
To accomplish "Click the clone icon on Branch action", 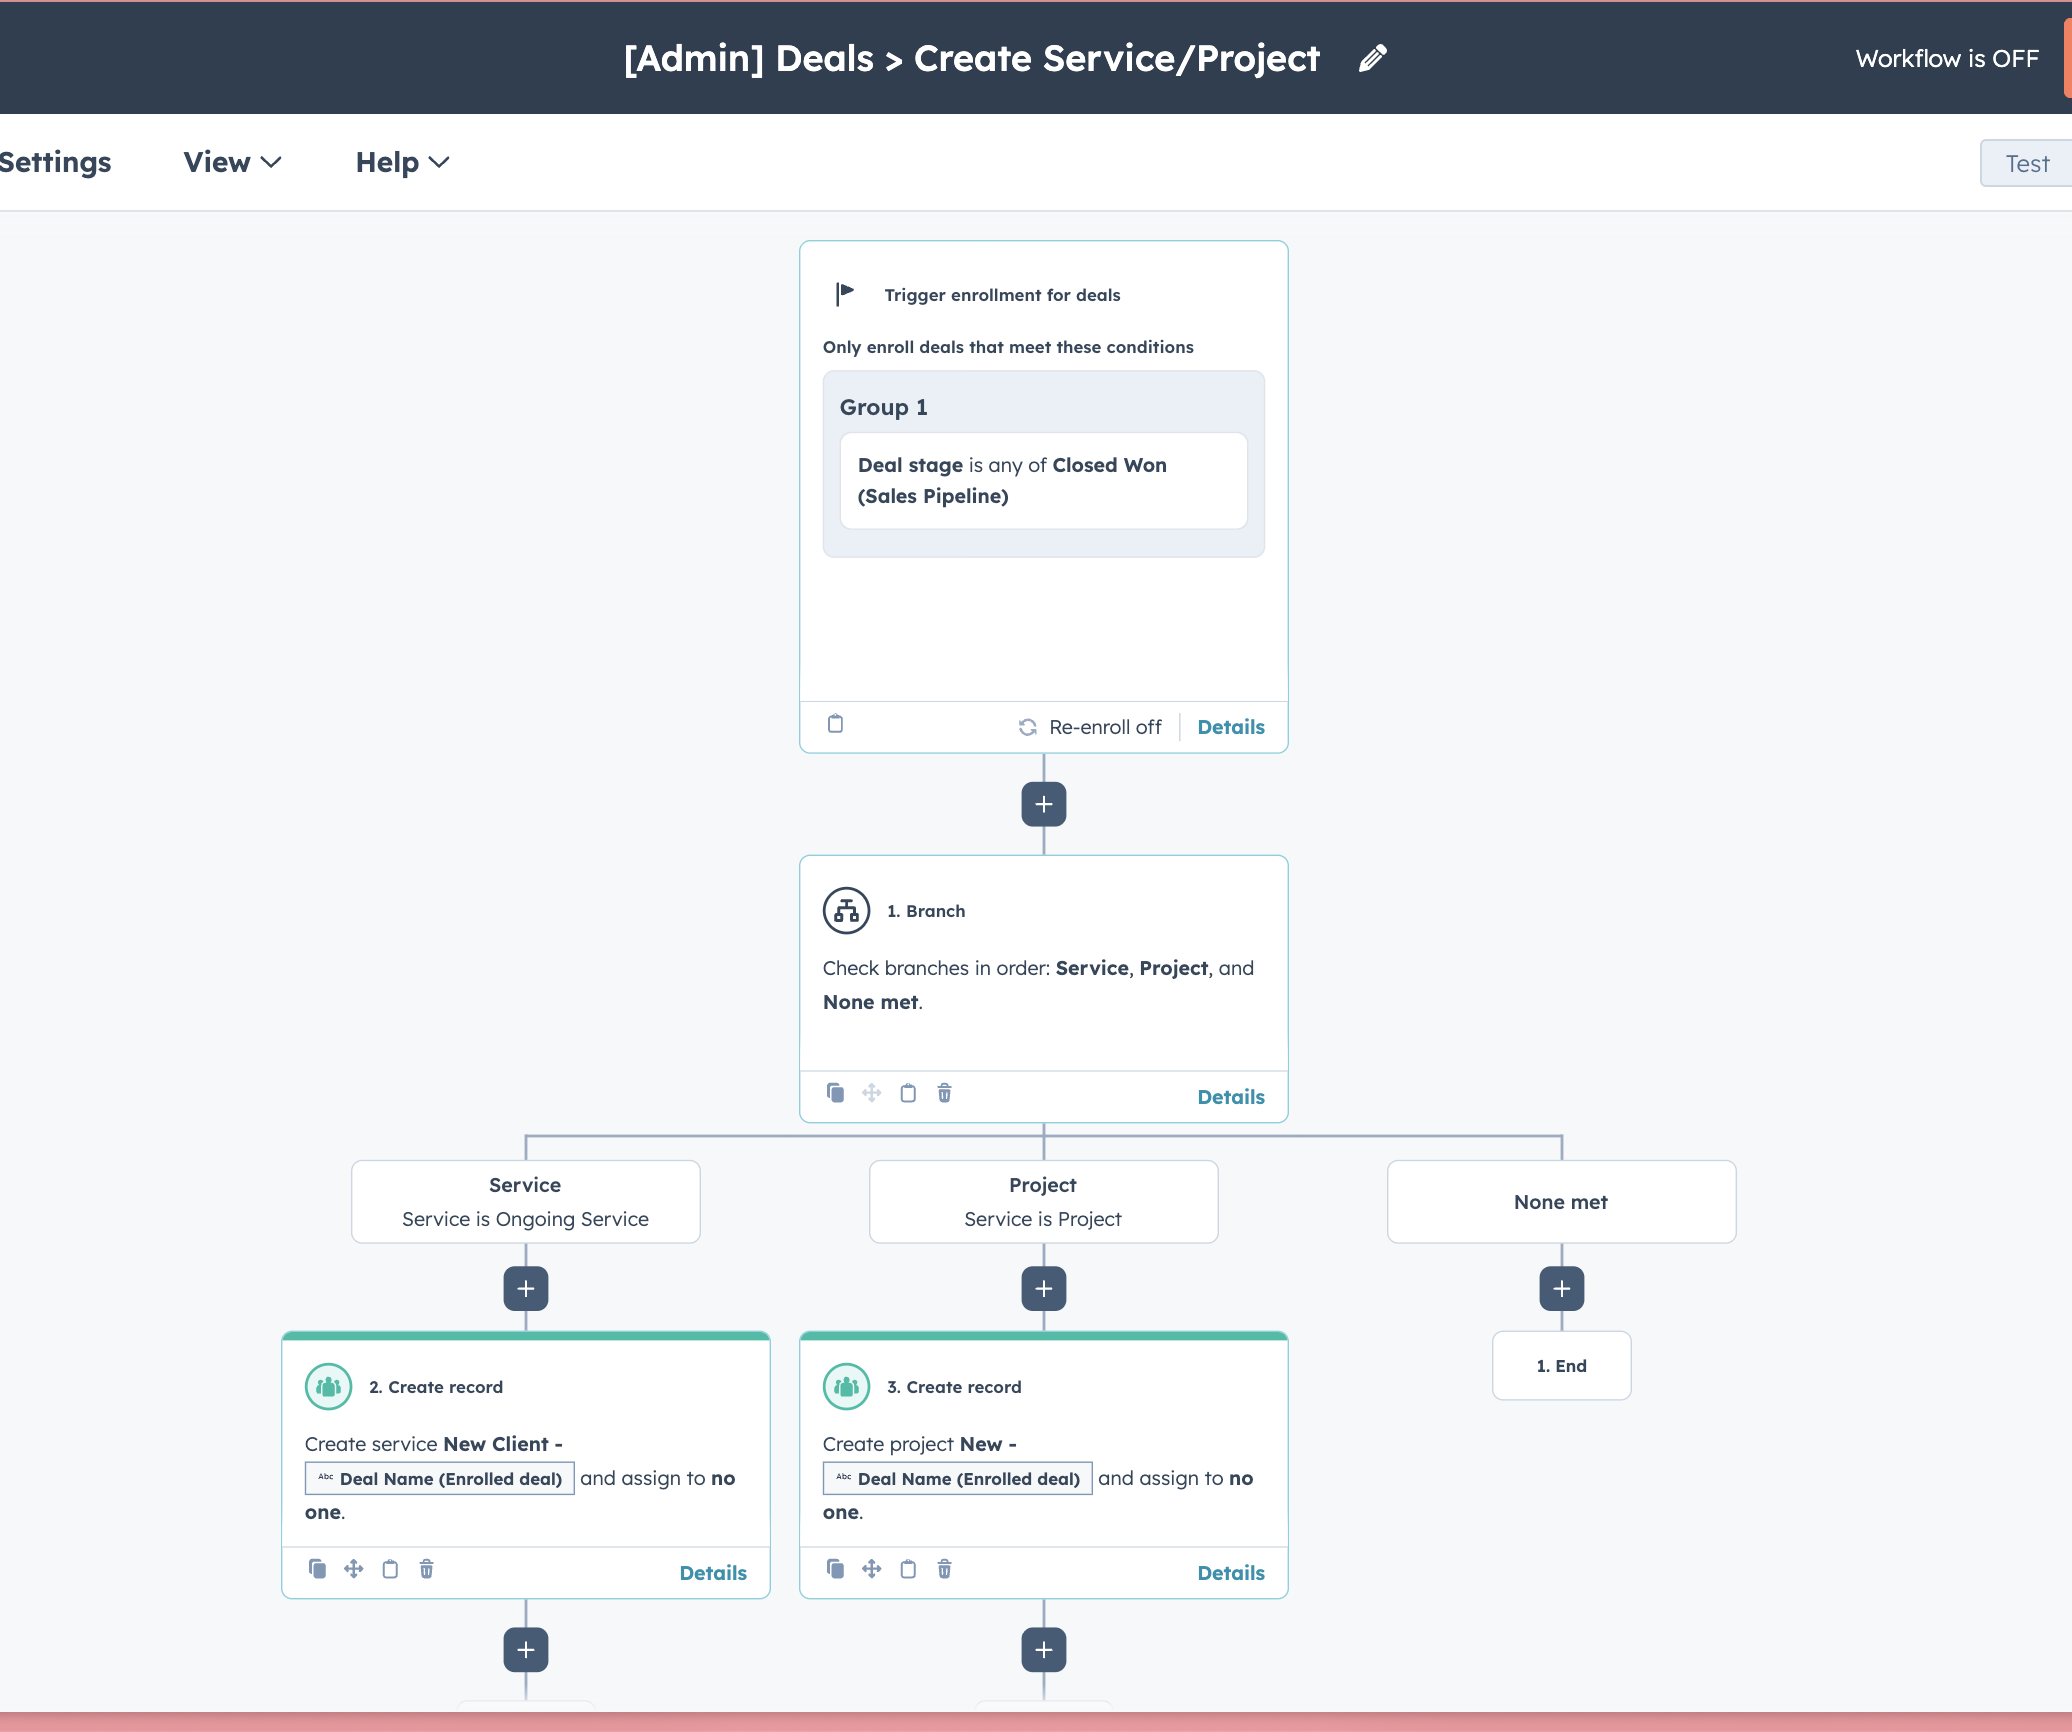I will pos(835,1093).
